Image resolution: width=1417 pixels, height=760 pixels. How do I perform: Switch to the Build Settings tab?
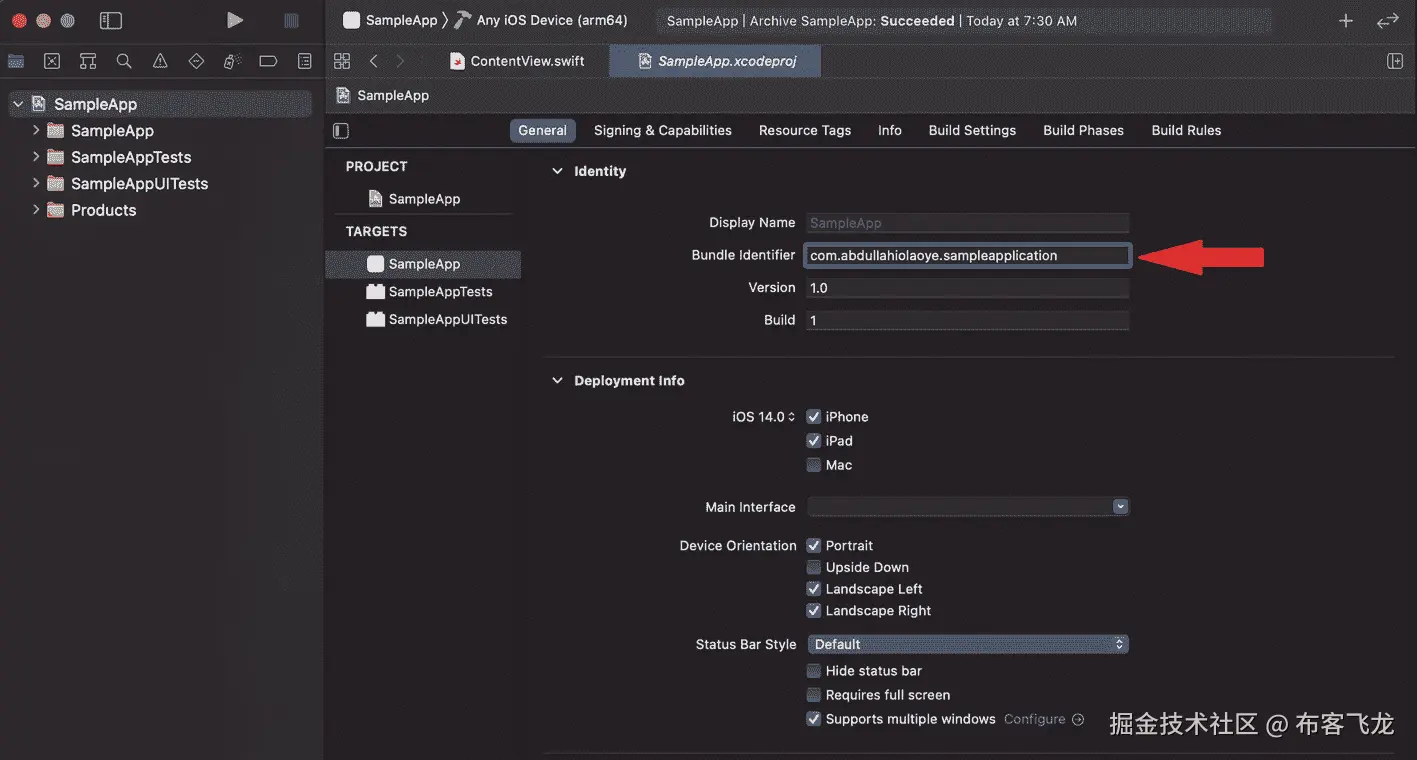click(x=972, y=130)
